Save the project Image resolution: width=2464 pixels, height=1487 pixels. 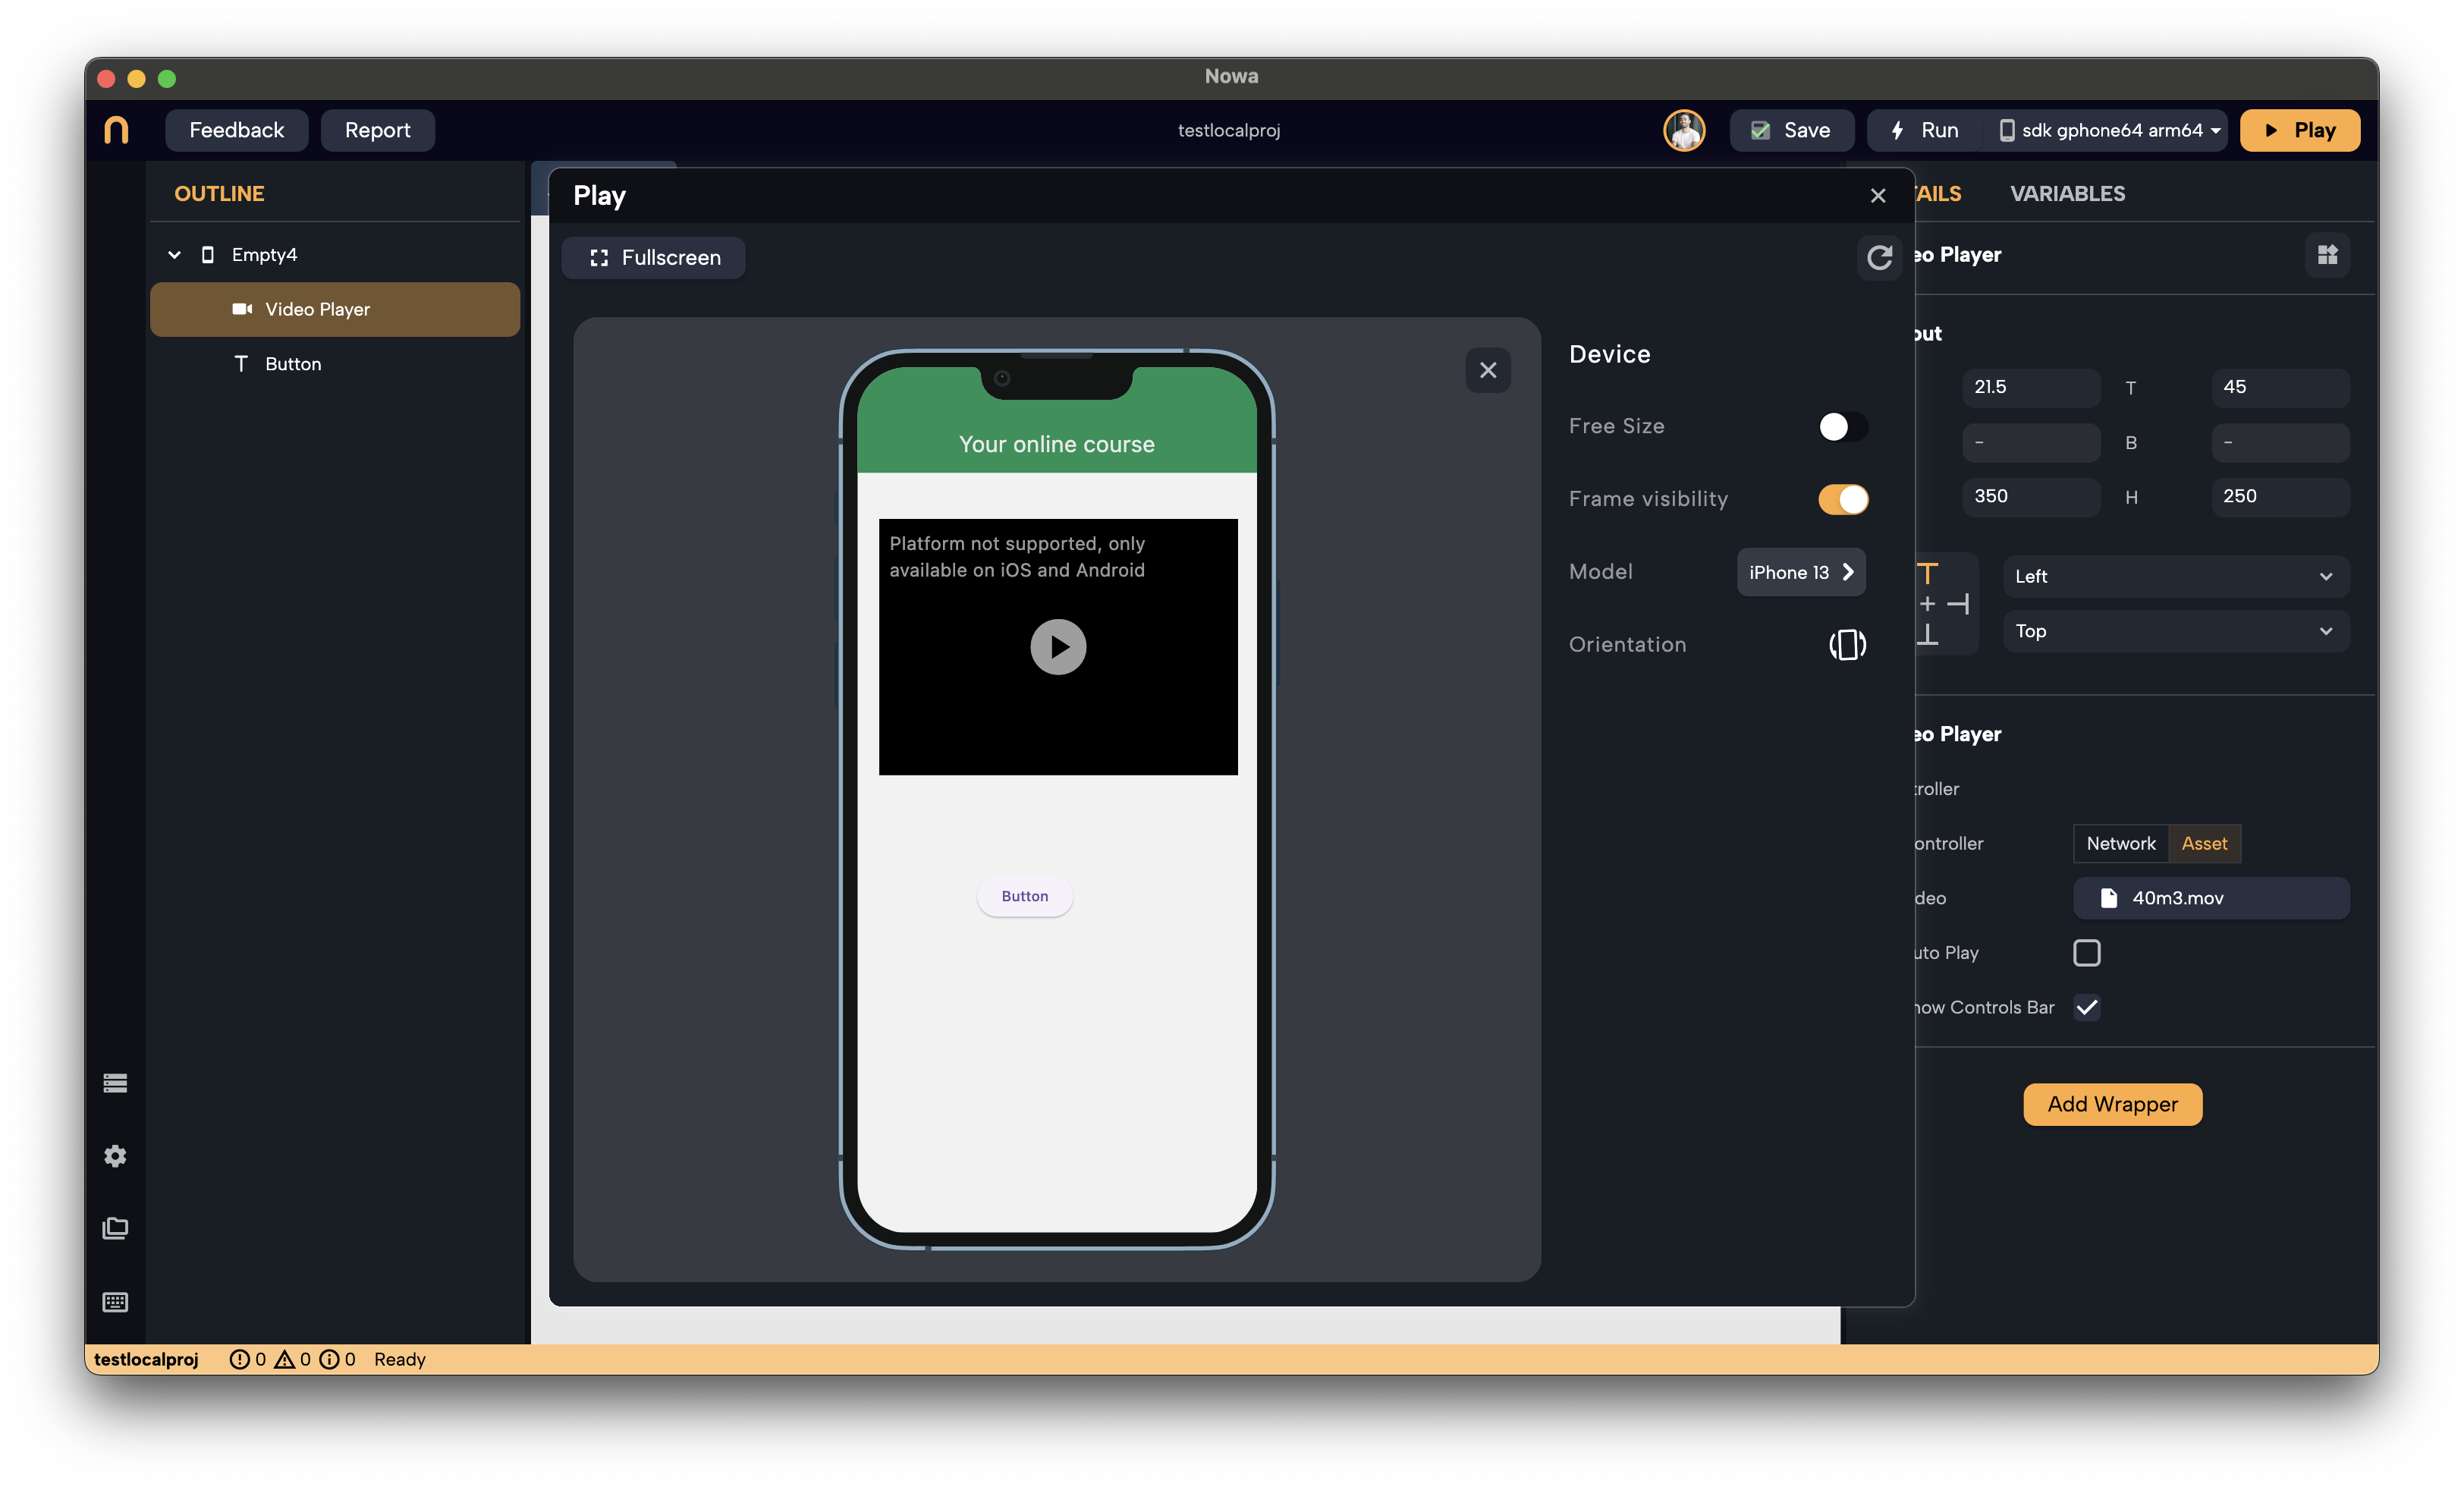click(x=1791, y=130)
